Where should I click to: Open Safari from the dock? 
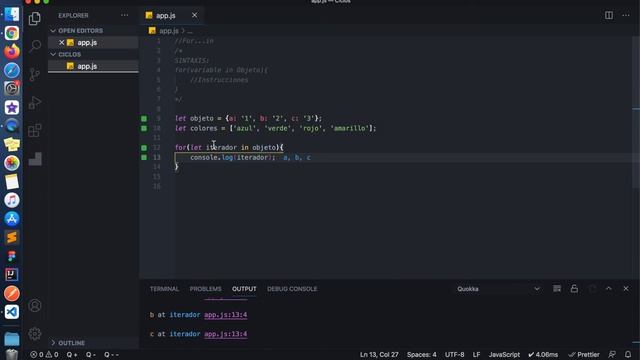pos(12,70)
